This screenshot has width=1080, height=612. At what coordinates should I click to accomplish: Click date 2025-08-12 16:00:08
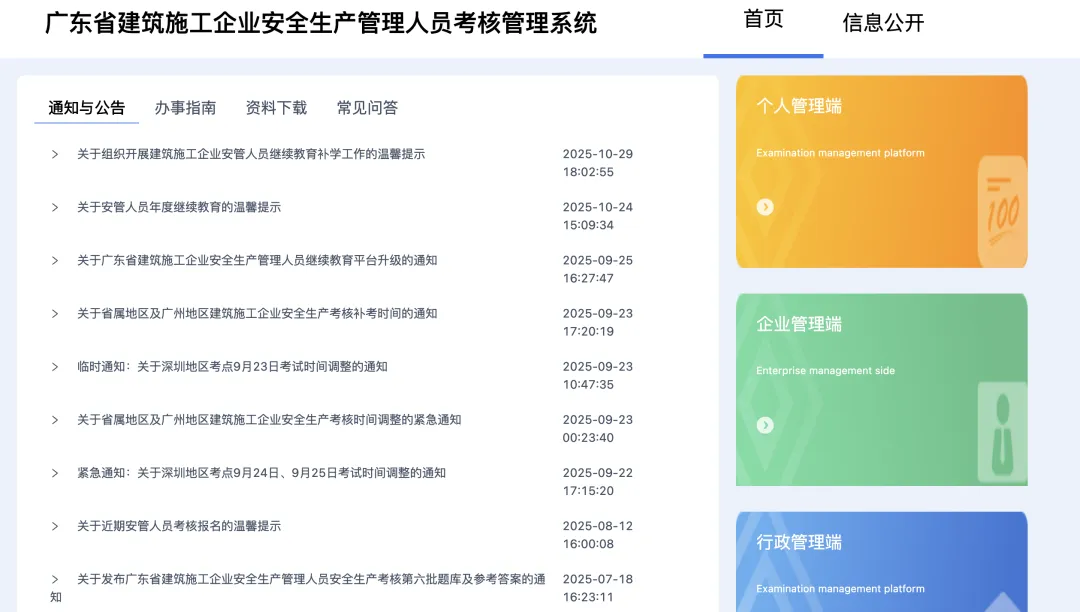(598, 535)
